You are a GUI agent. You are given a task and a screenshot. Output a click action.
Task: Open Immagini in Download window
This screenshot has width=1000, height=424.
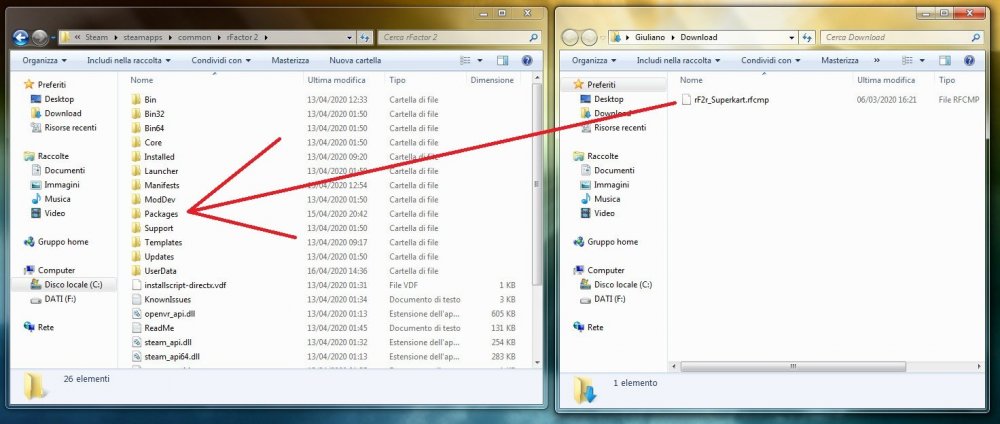tap(605, 184)
